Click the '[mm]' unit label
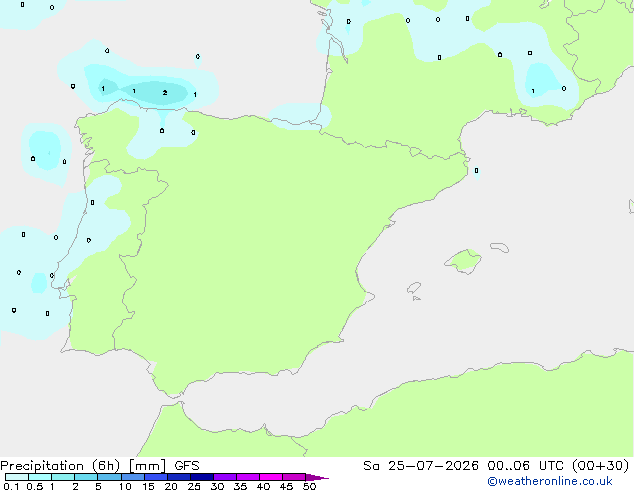 [147, 466]
